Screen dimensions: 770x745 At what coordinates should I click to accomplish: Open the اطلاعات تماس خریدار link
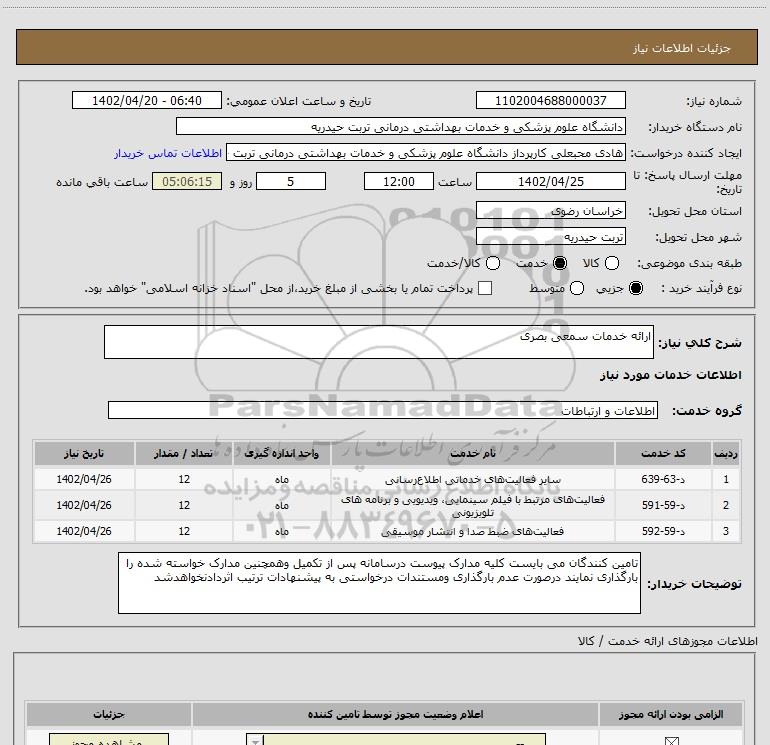pos(168,154)
